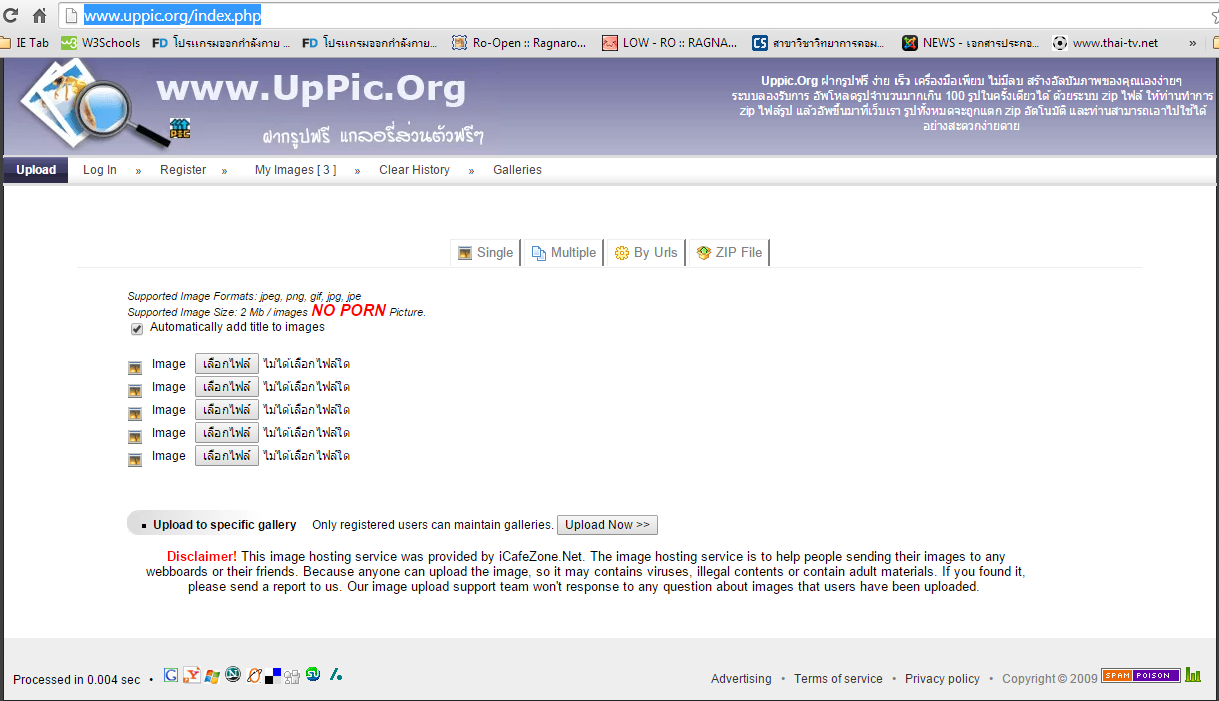Choose file for the second Image row
The height and width of the screenshot is (701, 1219).
coord(227,387)
